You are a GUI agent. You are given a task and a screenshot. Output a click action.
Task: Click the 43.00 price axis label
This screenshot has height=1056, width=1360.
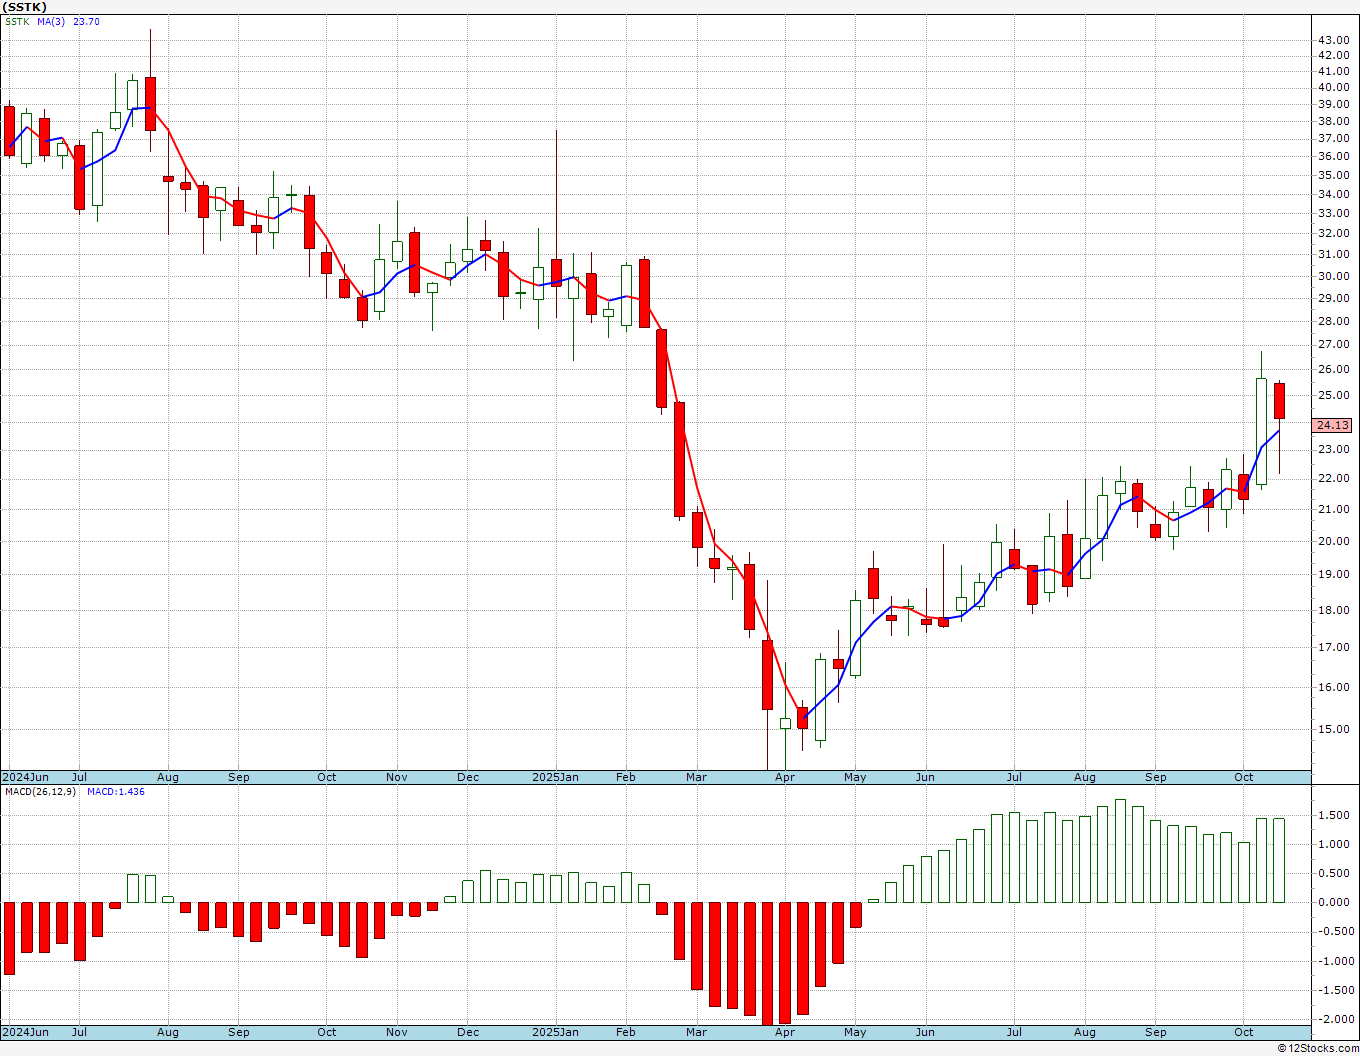coord(1333,40)
